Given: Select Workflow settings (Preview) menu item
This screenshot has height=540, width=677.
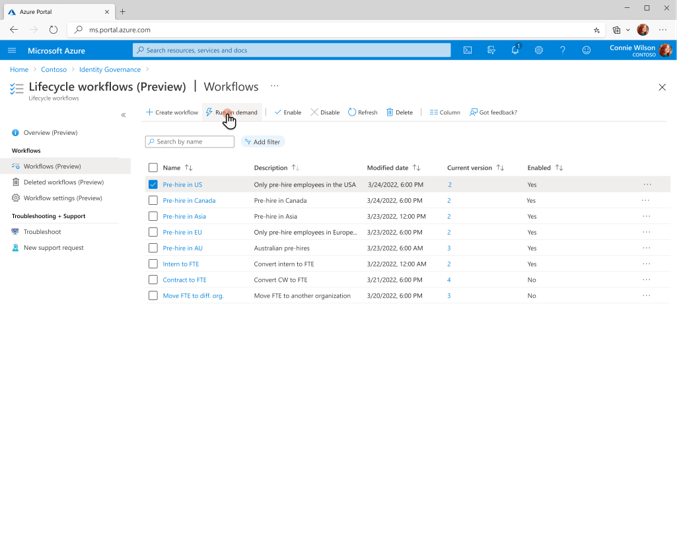Looking at the screenshot, I should coord(62,198).
